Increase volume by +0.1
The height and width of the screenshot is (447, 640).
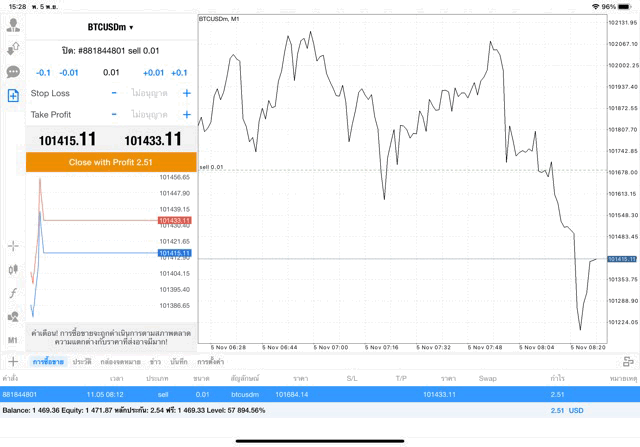tap(179, 72)
